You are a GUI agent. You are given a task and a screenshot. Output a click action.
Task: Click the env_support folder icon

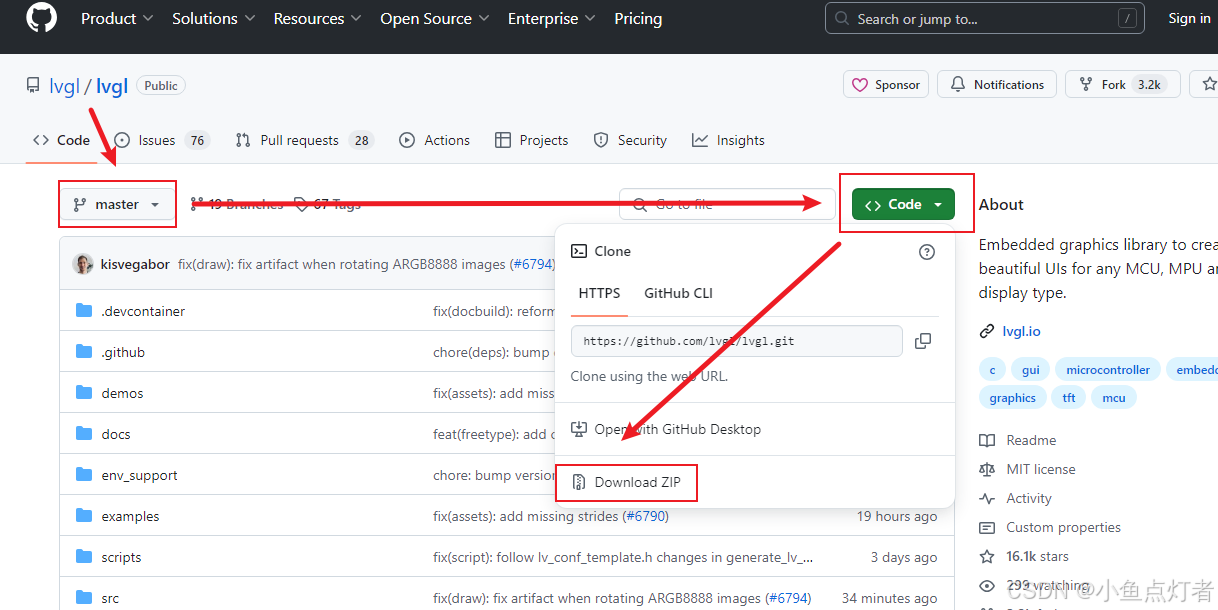(84, 475)
